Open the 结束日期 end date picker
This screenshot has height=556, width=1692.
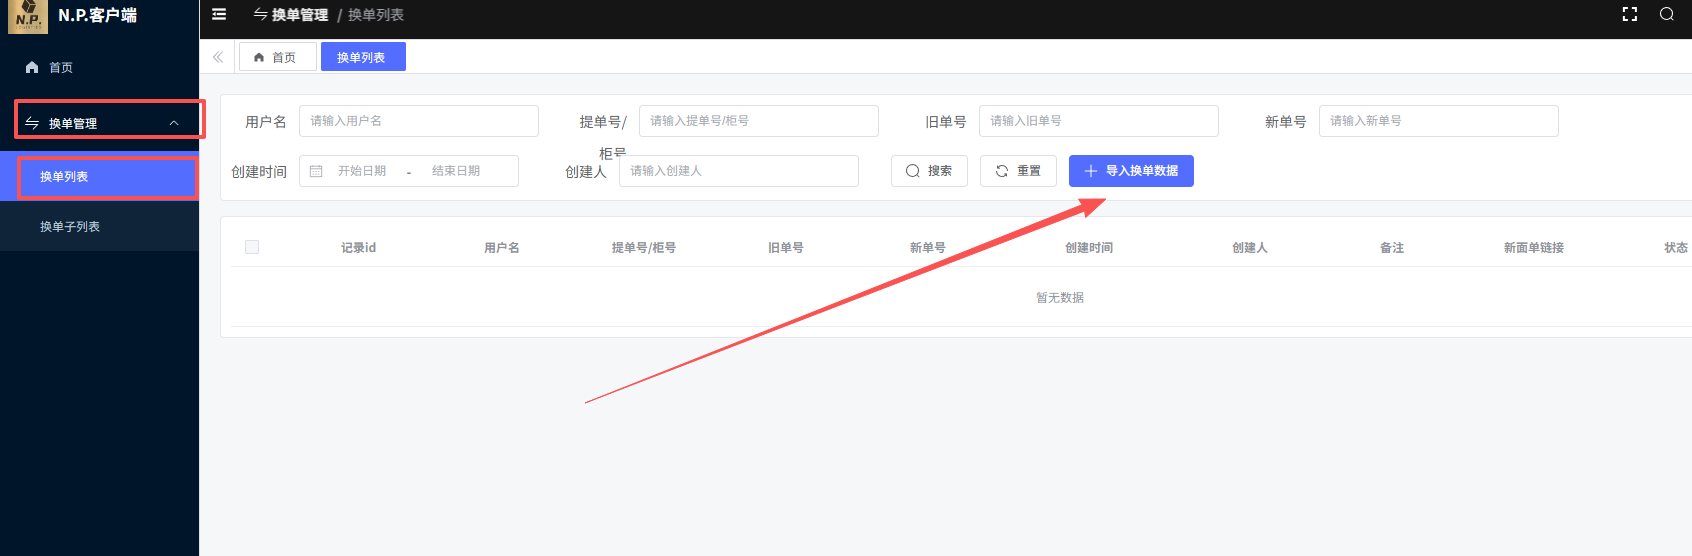click(456, 171)
